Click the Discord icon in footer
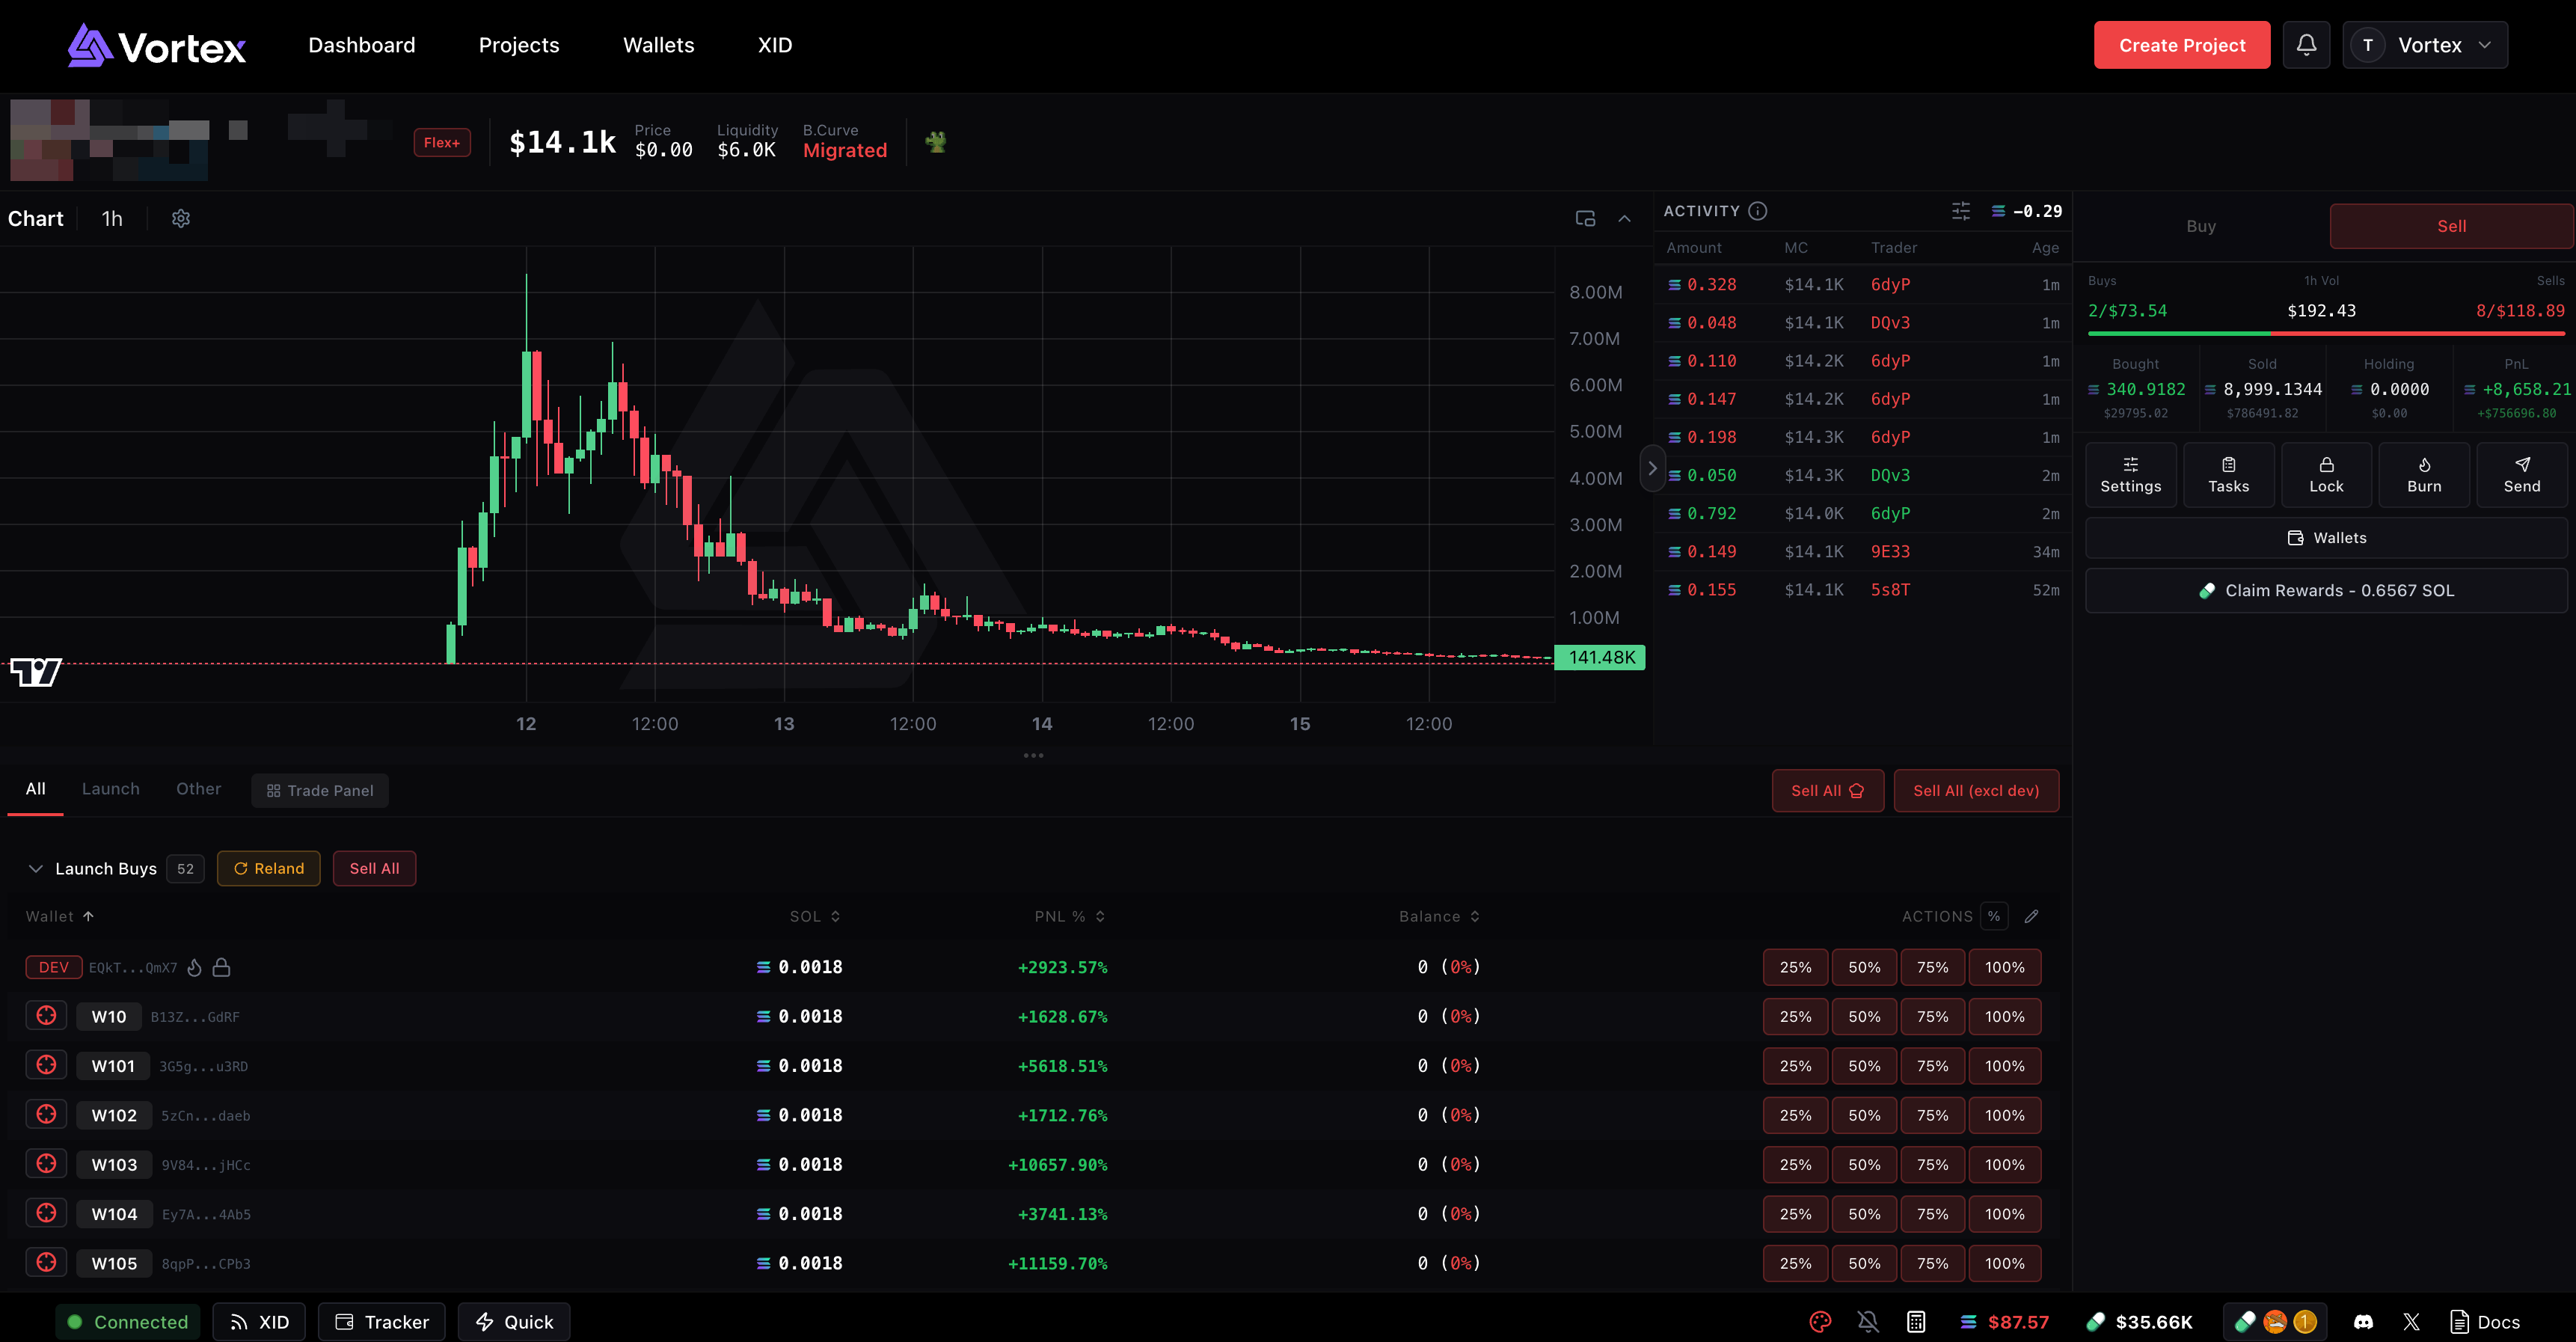Screen dimensions: 2576x1342 pyautogui.click(x=2363, y=1321)
